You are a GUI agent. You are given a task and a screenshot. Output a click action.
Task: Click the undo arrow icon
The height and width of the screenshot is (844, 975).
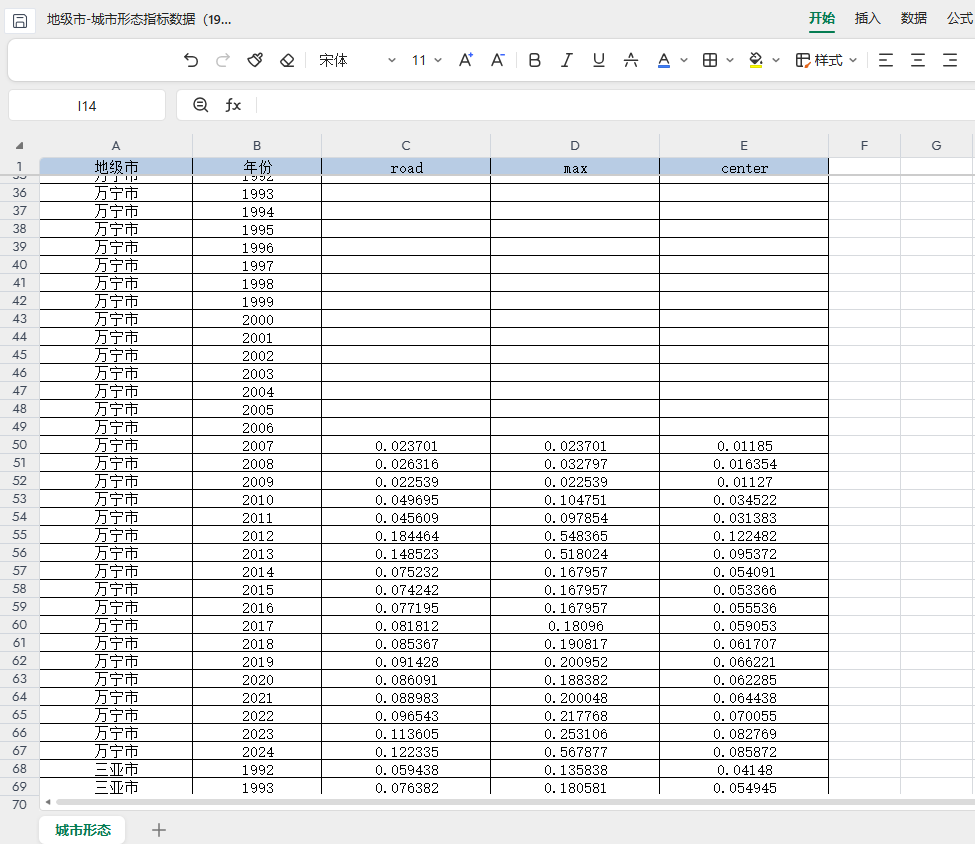tap(191, 61)
